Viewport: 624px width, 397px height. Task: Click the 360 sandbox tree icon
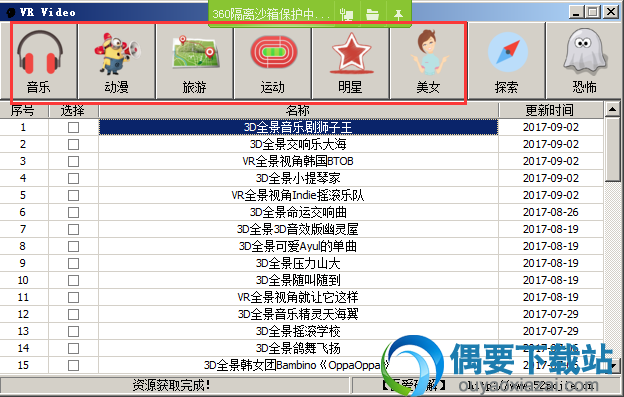[347, 15]
